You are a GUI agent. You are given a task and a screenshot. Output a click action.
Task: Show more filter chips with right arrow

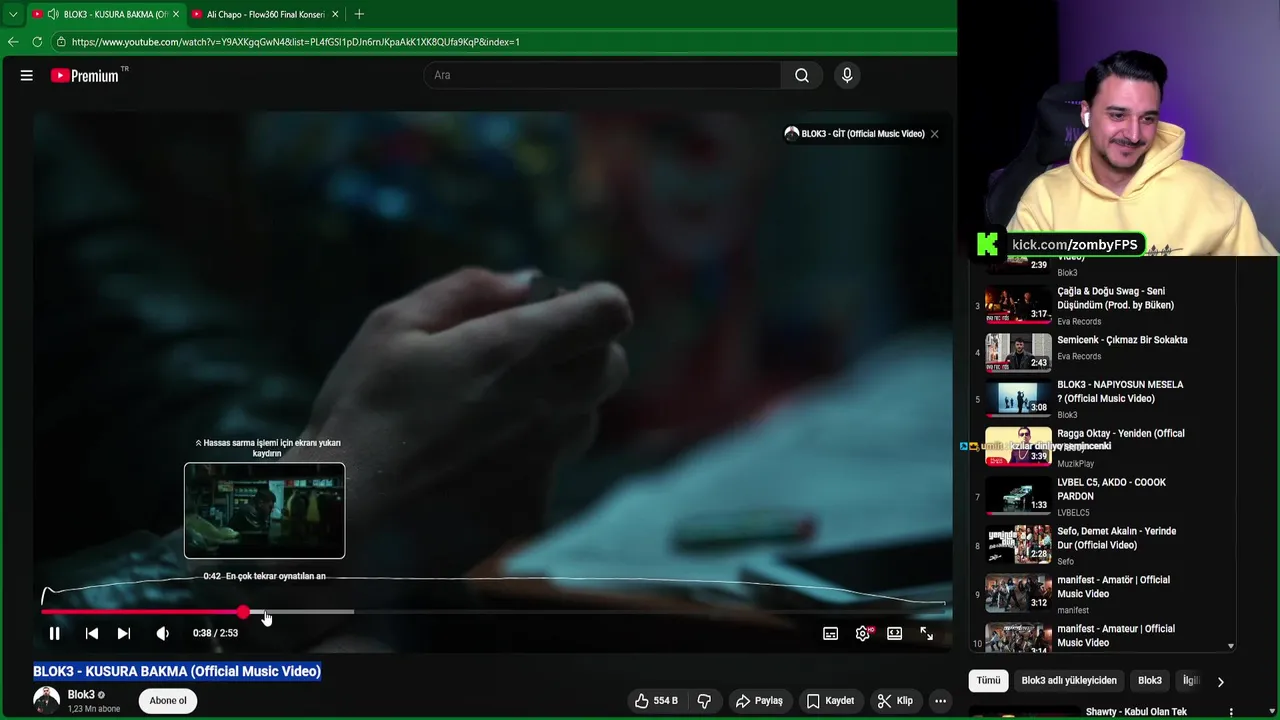[1220, 682]
